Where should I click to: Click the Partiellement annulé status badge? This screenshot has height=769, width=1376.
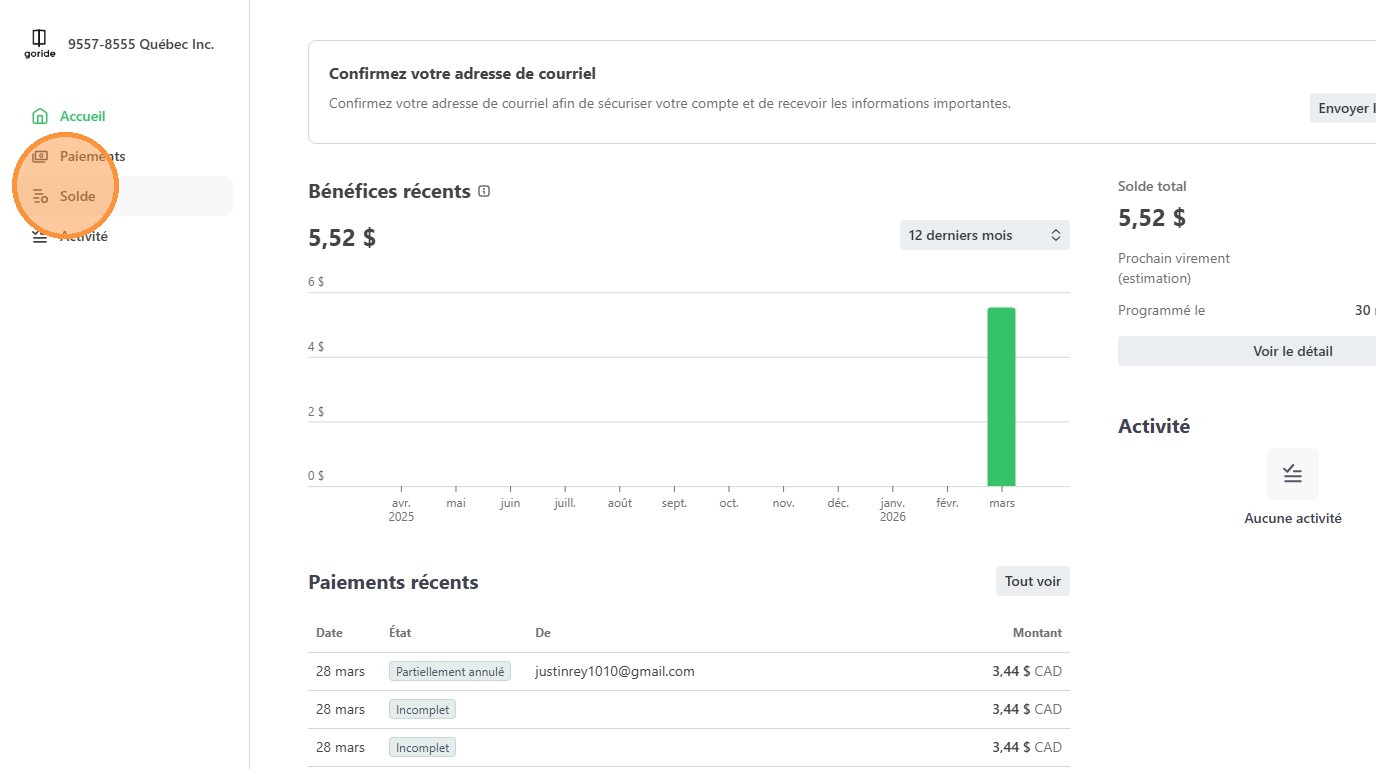point(449,672)
